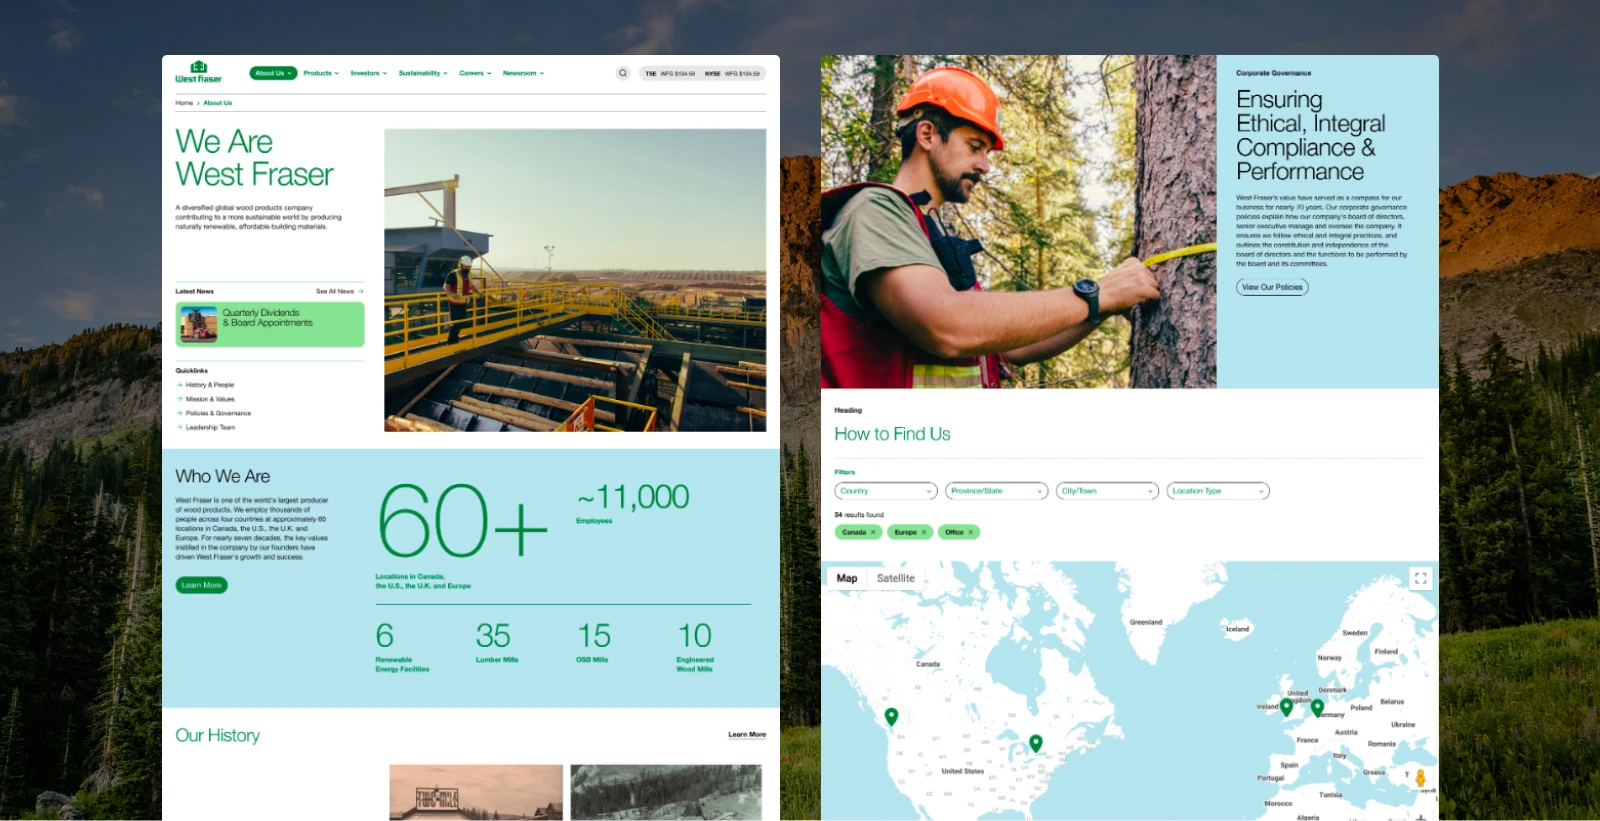
Task: Click the breadcrumb chevron after Home
Action: (x=198, y=103)
